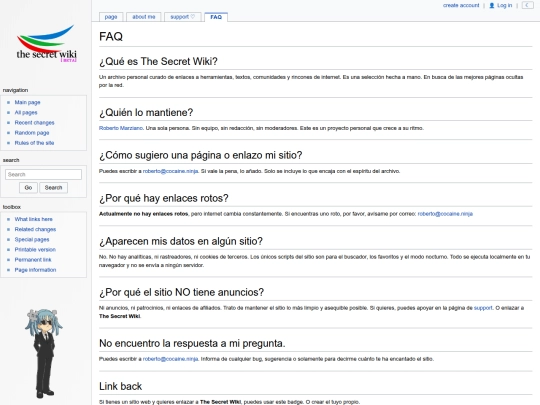Switch to the support tab

point(183,17)
